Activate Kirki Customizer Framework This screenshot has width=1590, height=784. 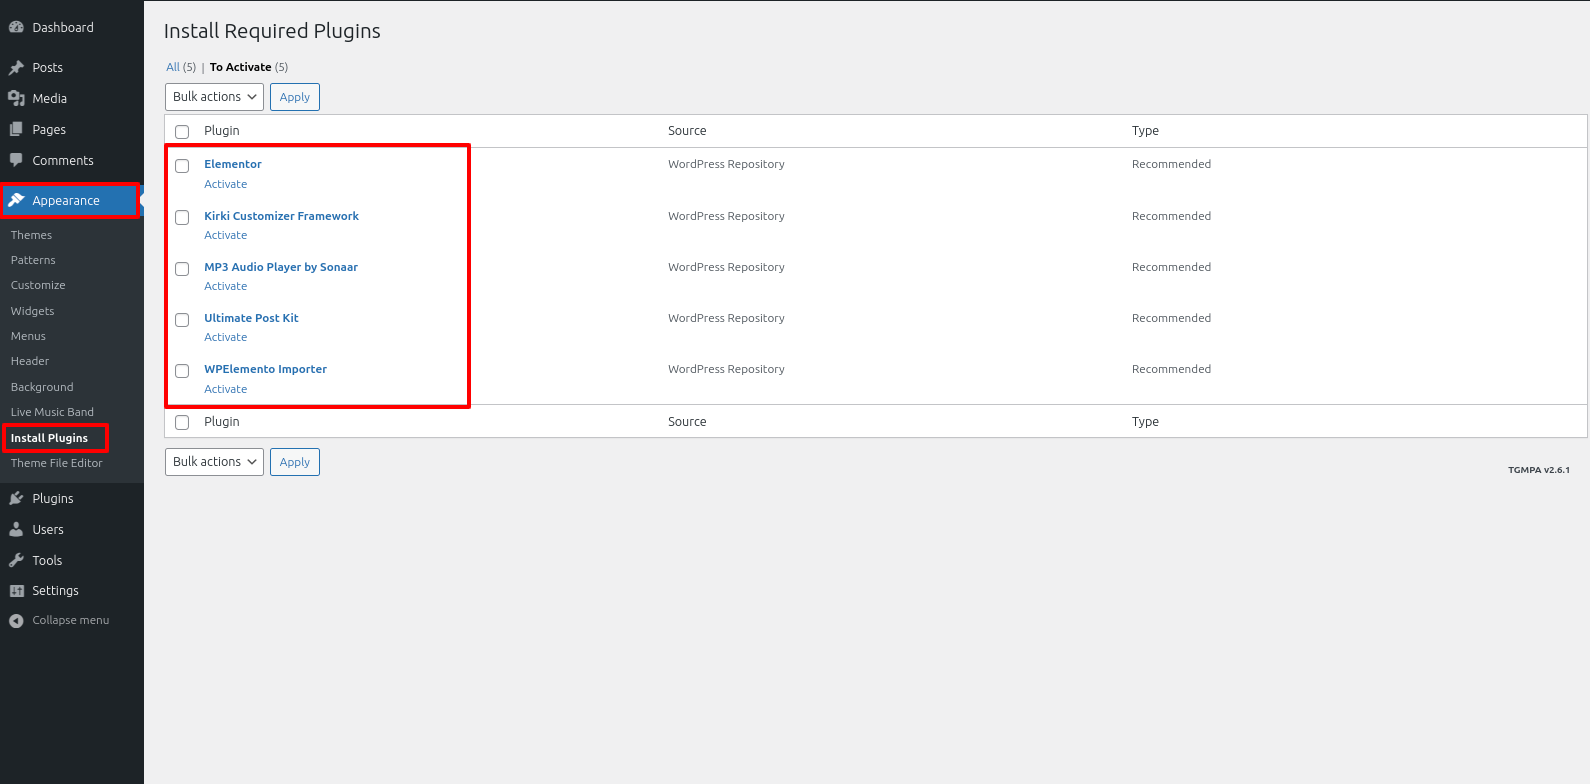[226, 235]
